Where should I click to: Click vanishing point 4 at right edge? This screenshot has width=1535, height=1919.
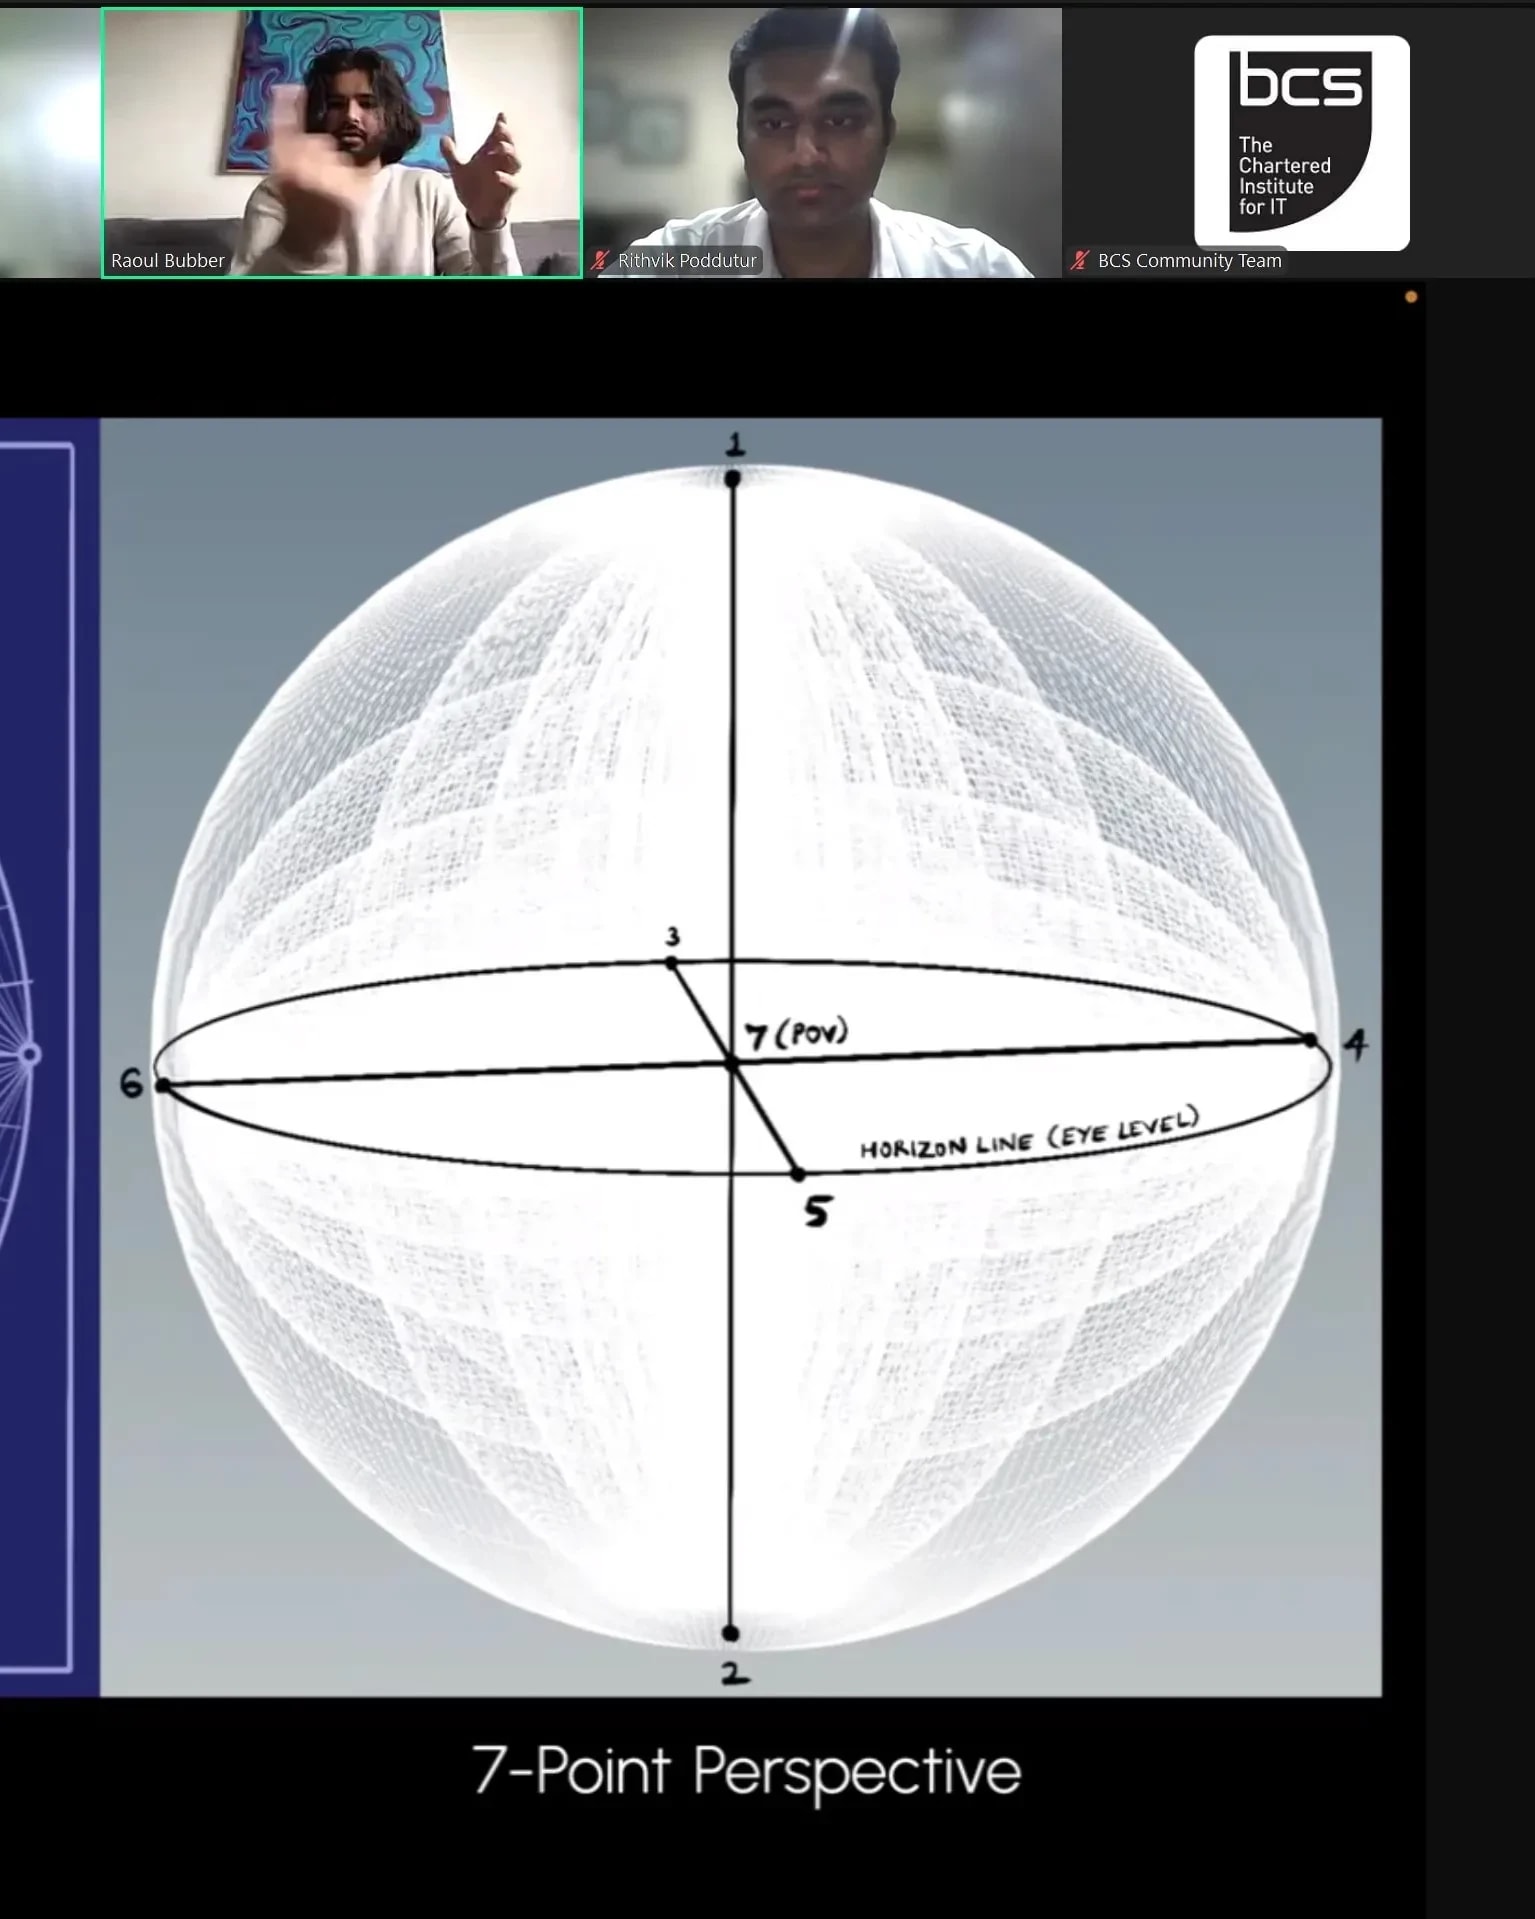tap(1311, 1040)
